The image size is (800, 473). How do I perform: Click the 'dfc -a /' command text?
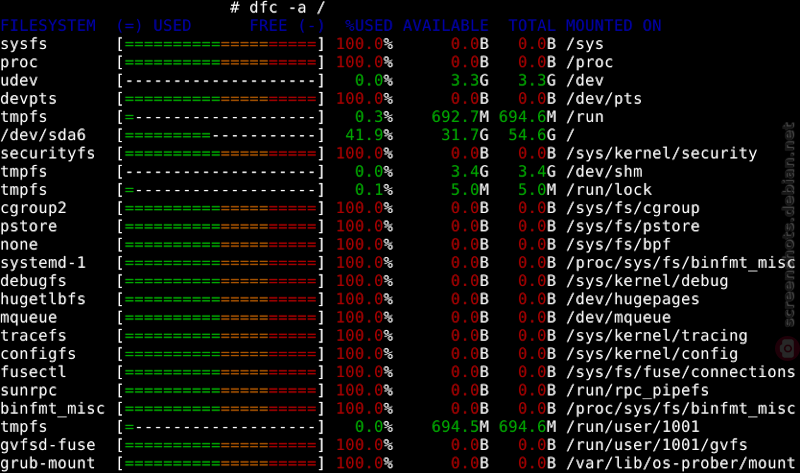coord(287,8)
